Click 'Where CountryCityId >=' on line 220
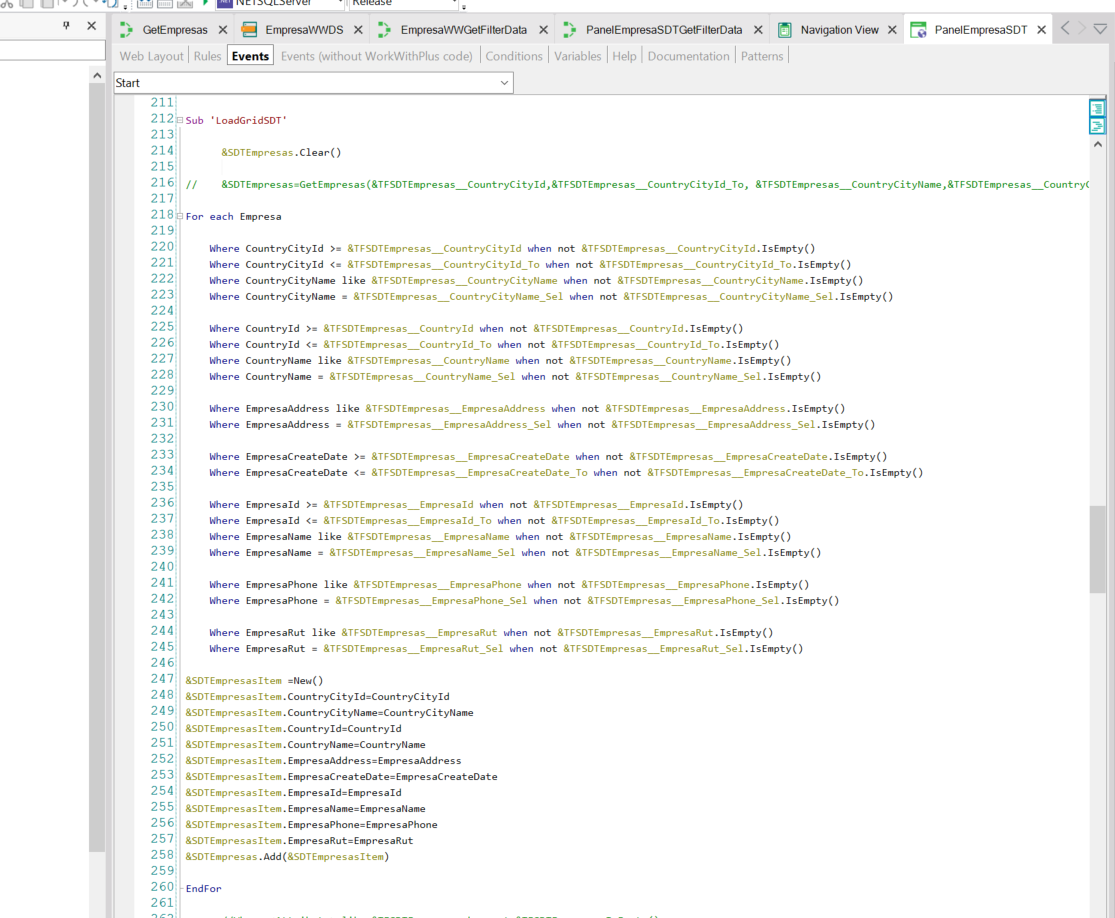The width and height of the screenshot is (1115, 918). click(x=275, y=248)
